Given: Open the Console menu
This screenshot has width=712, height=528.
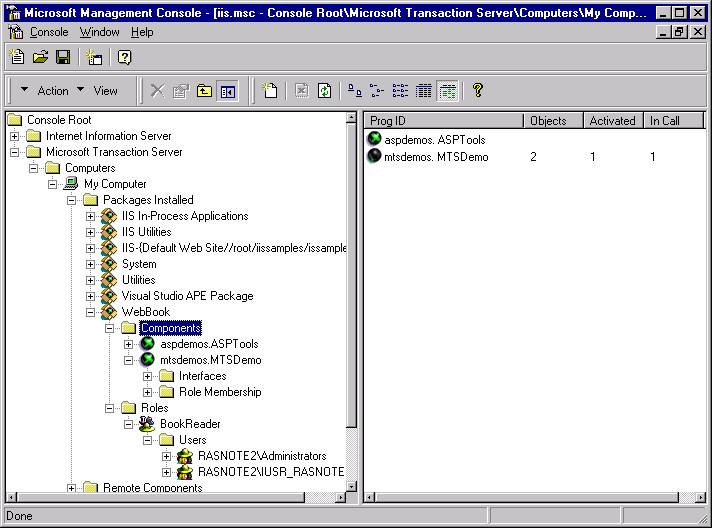Looking at the screenshot, I should coord(49,32).
